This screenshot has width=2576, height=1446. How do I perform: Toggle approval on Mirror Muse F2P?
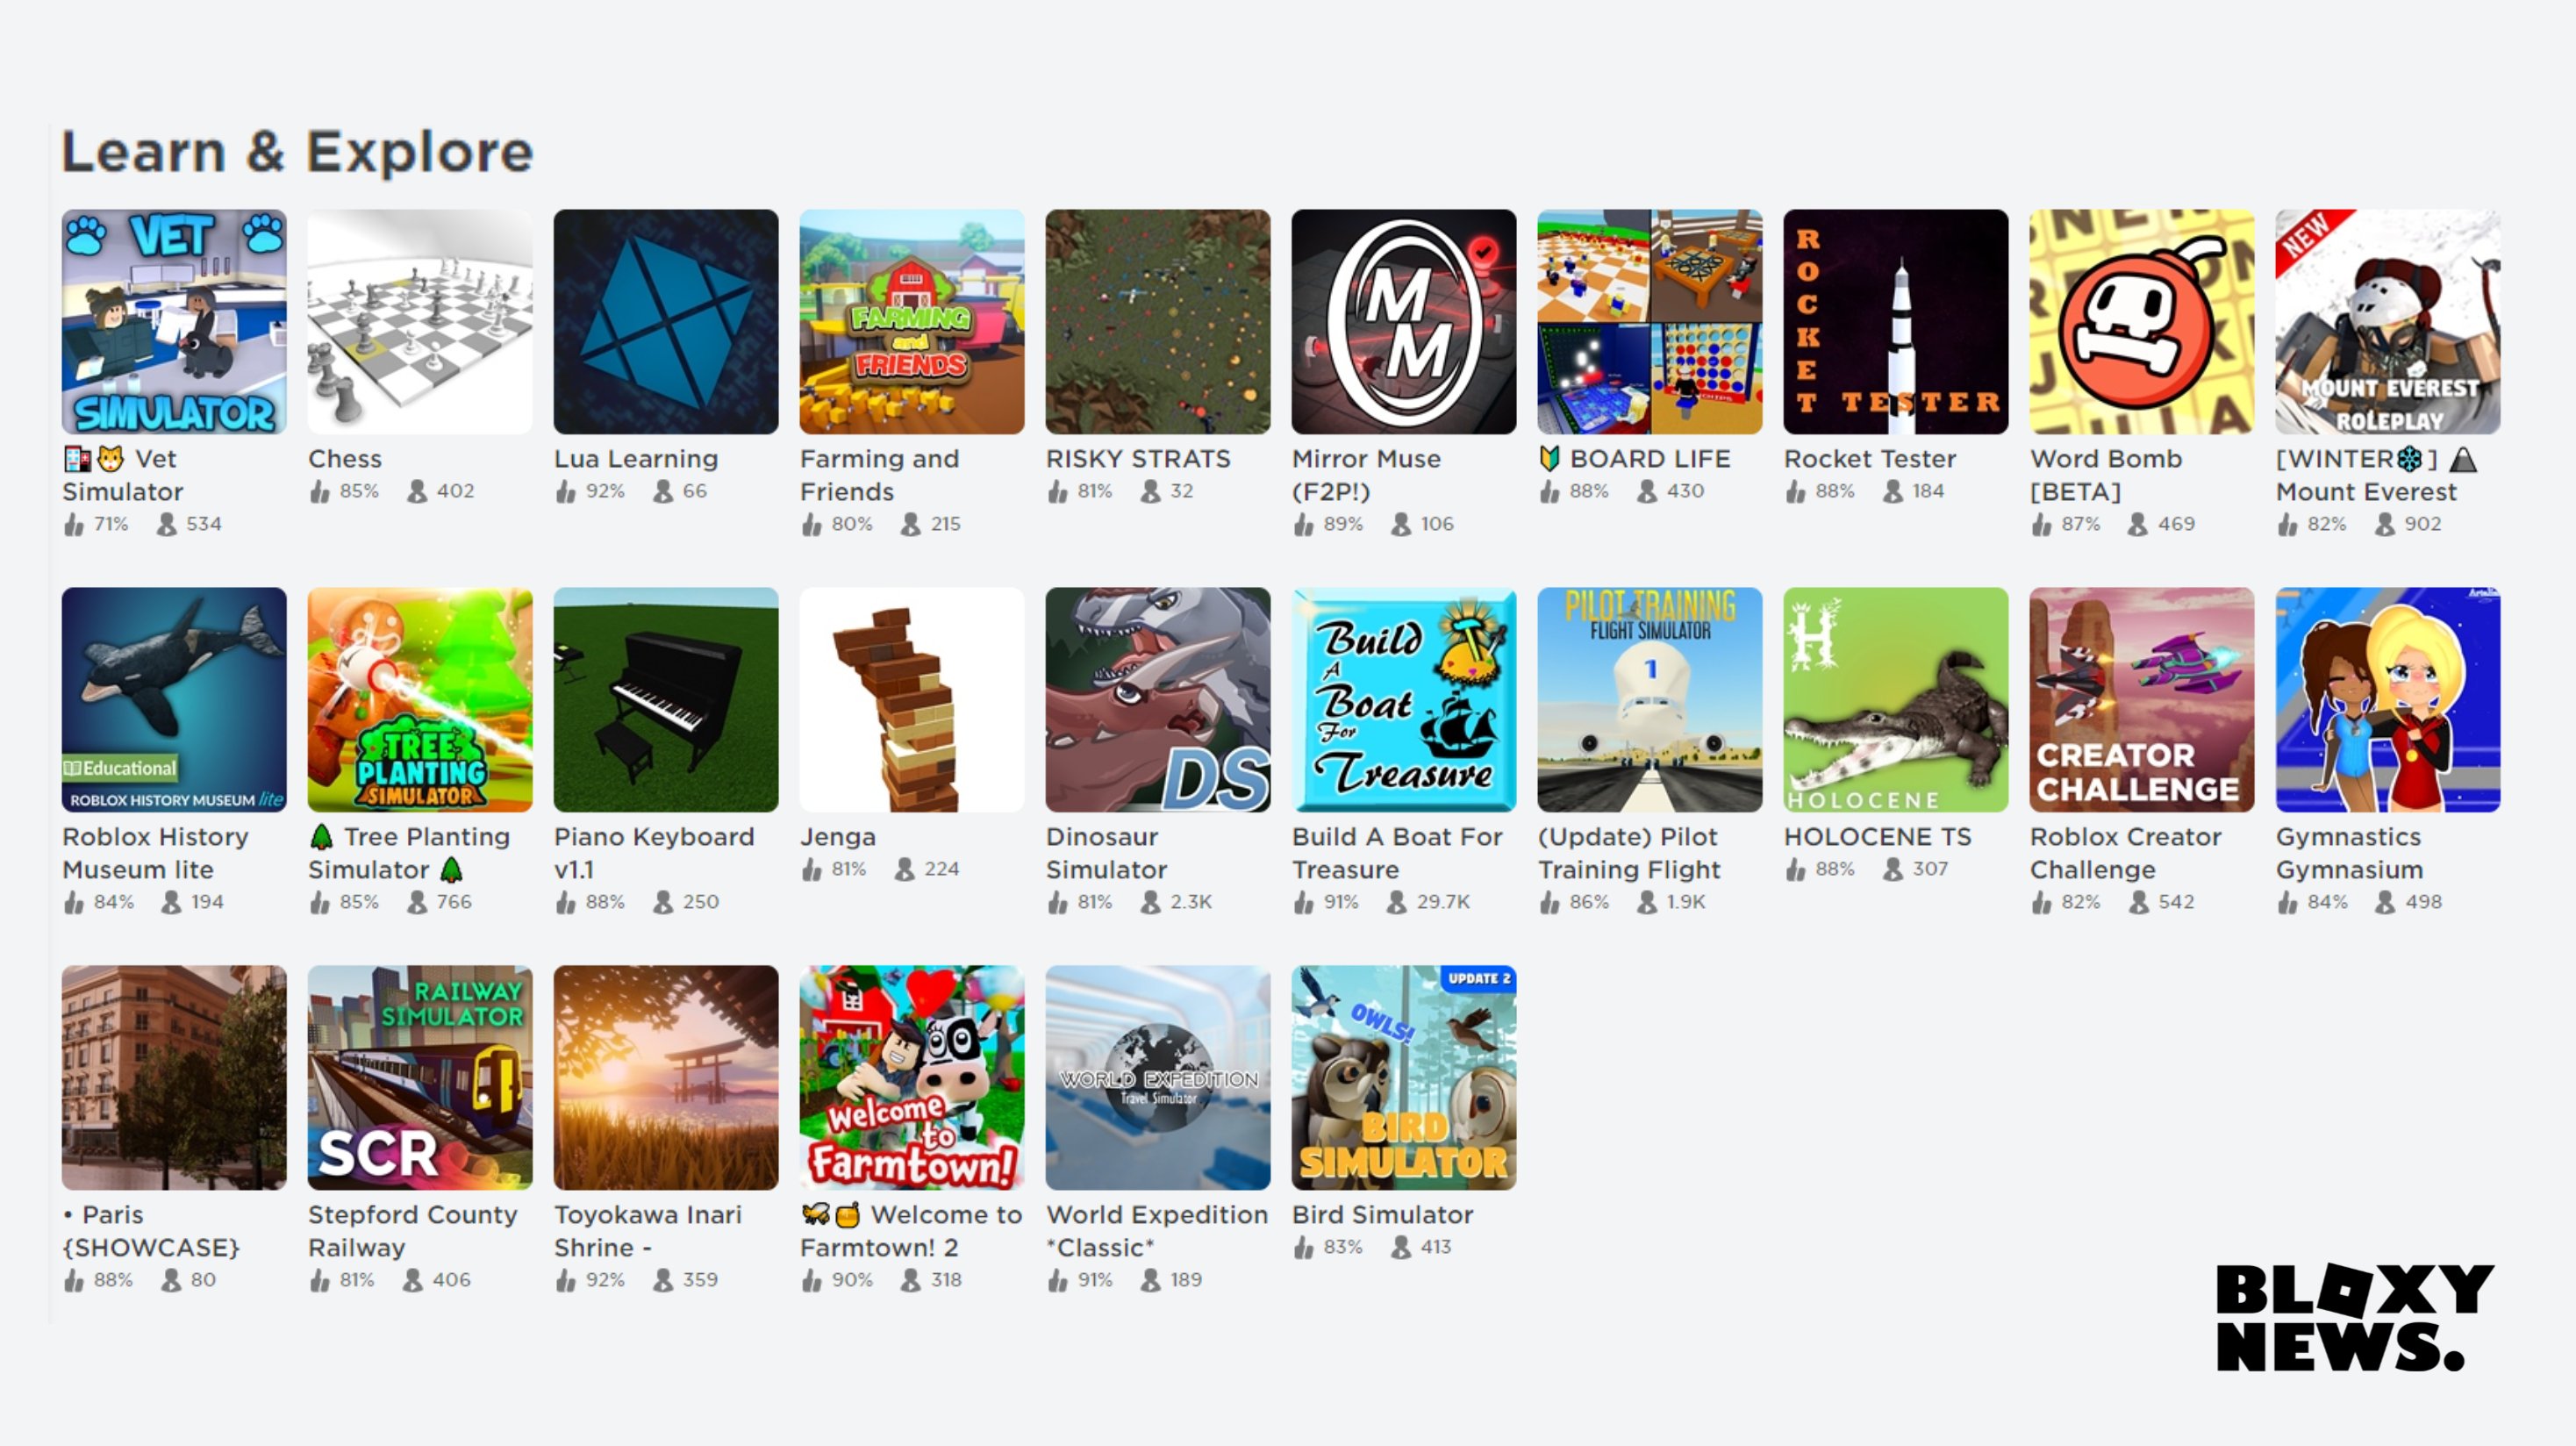pos(1304,524)
